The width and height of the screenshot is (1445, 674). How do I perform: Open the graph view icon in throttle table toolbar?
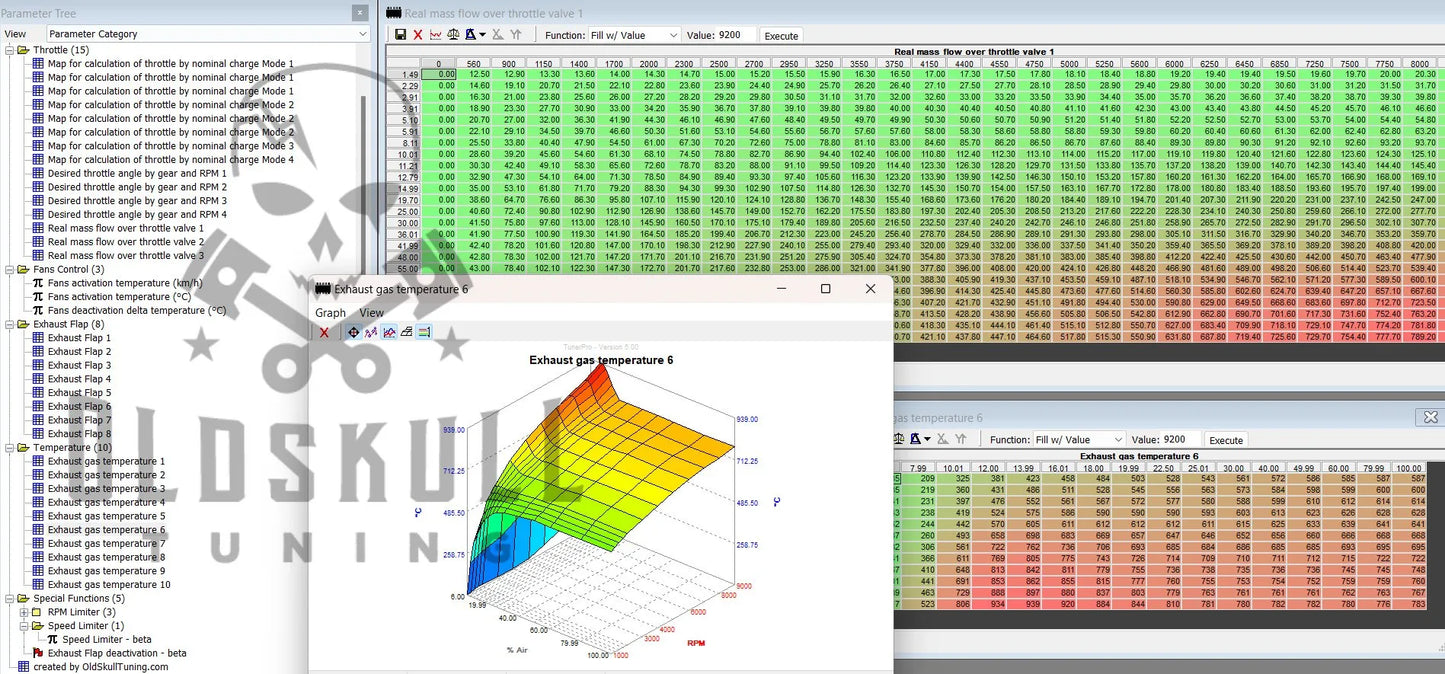tap(436, 35)
